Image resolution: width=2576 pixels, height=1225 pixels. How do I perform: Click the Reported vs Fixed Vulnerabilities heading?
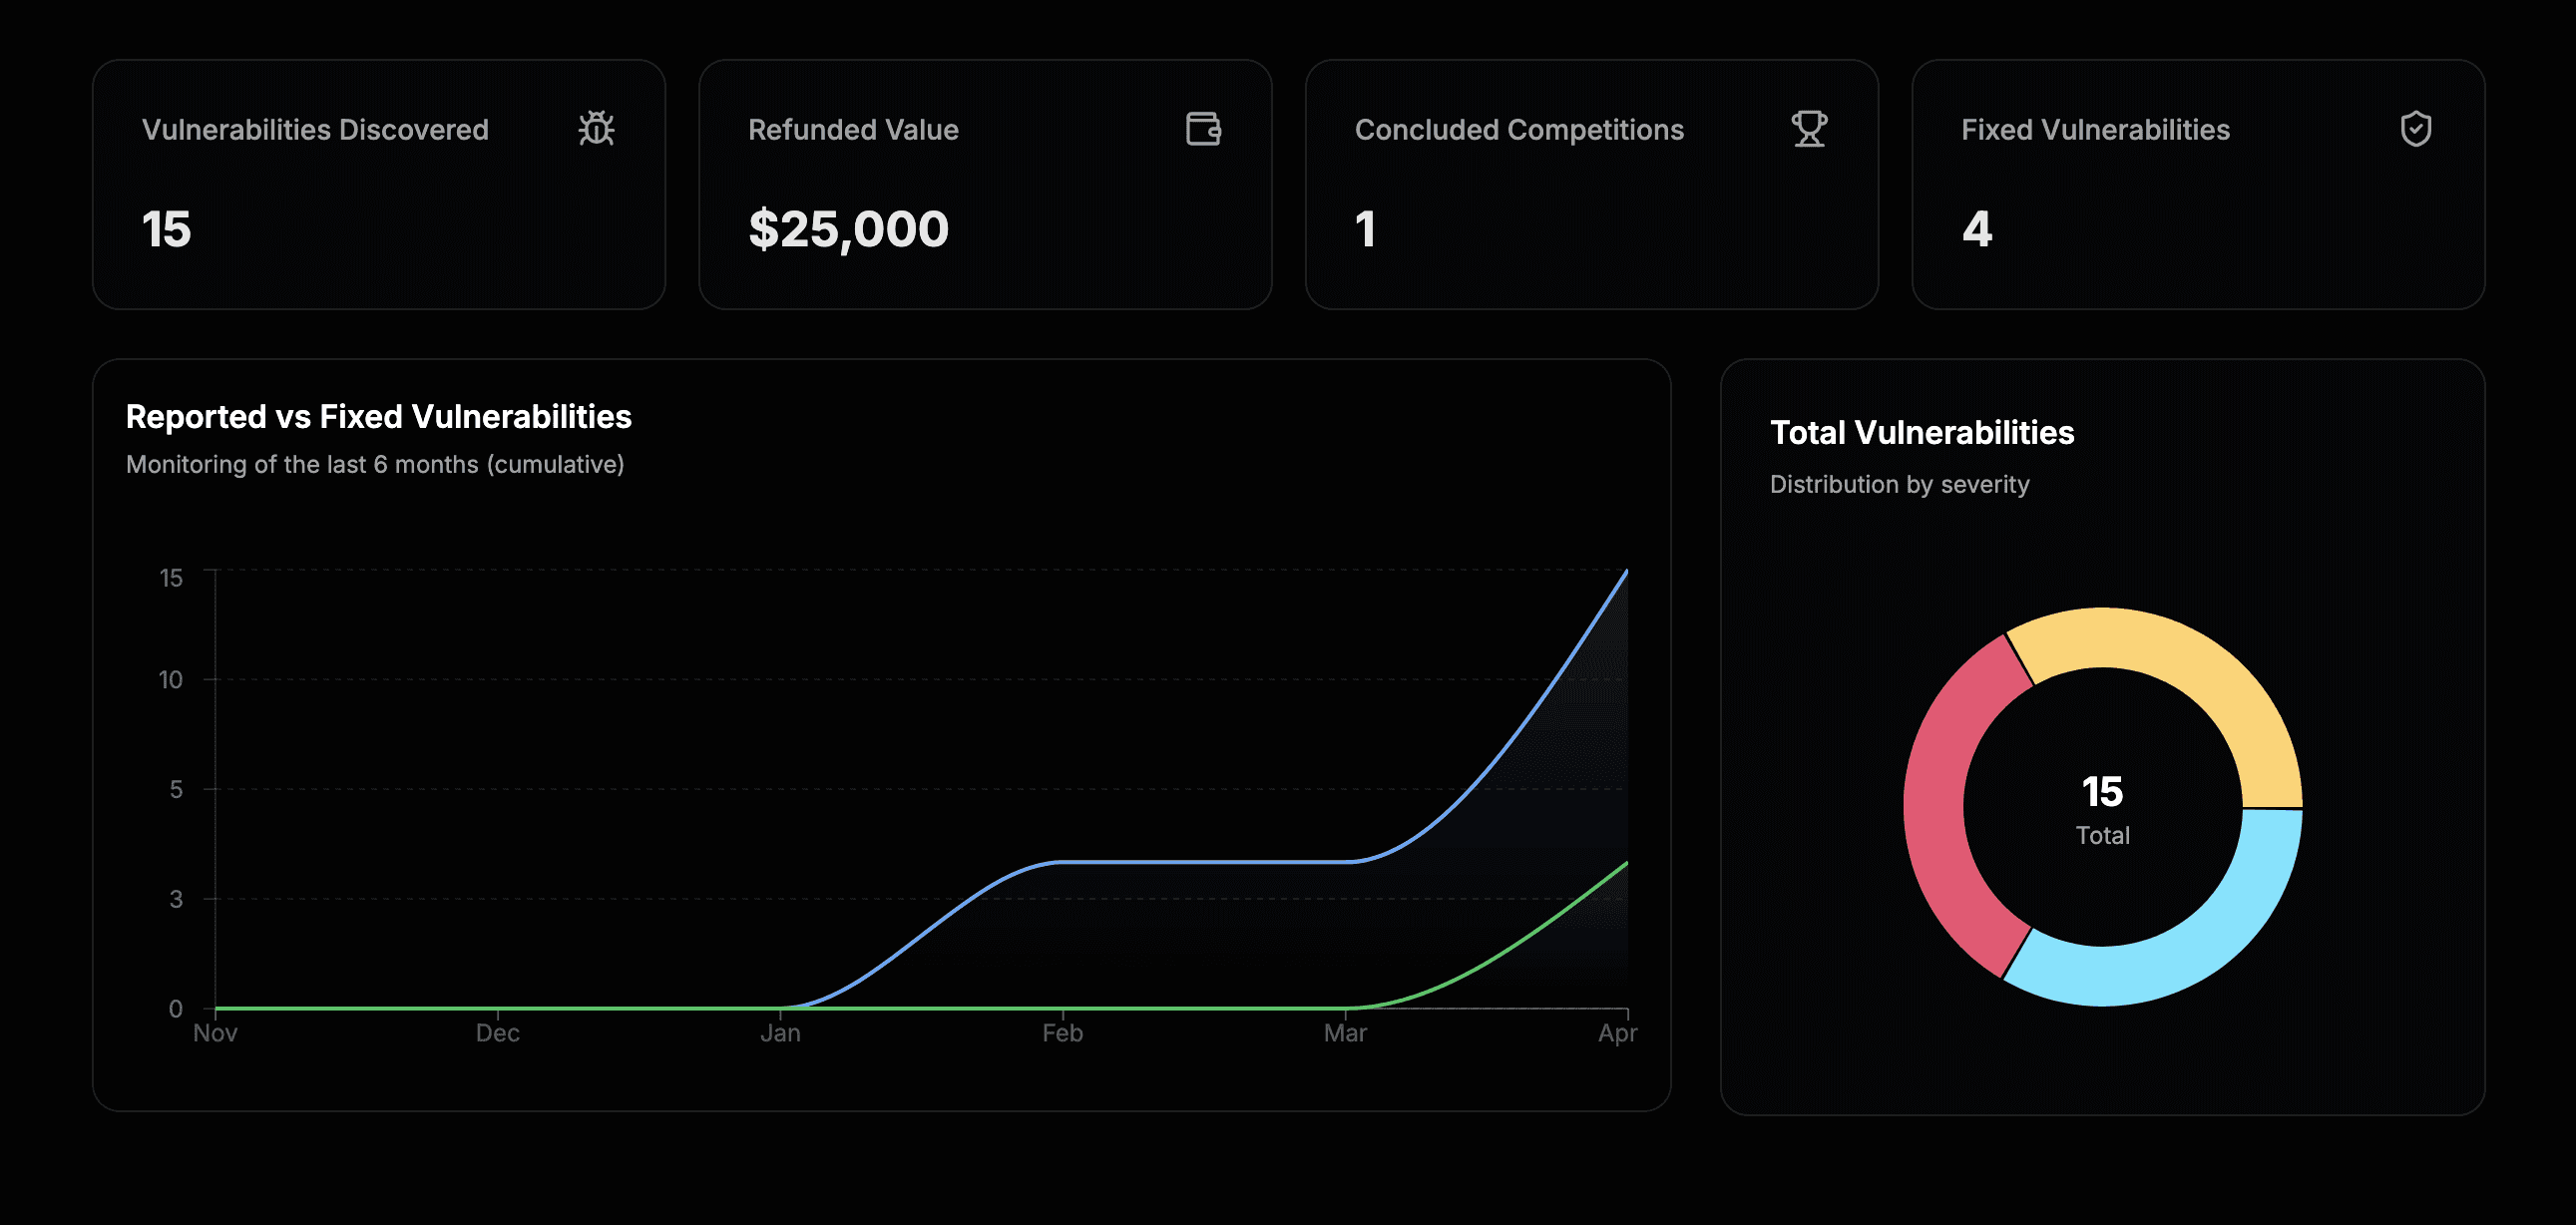click(x=378, y=417)
